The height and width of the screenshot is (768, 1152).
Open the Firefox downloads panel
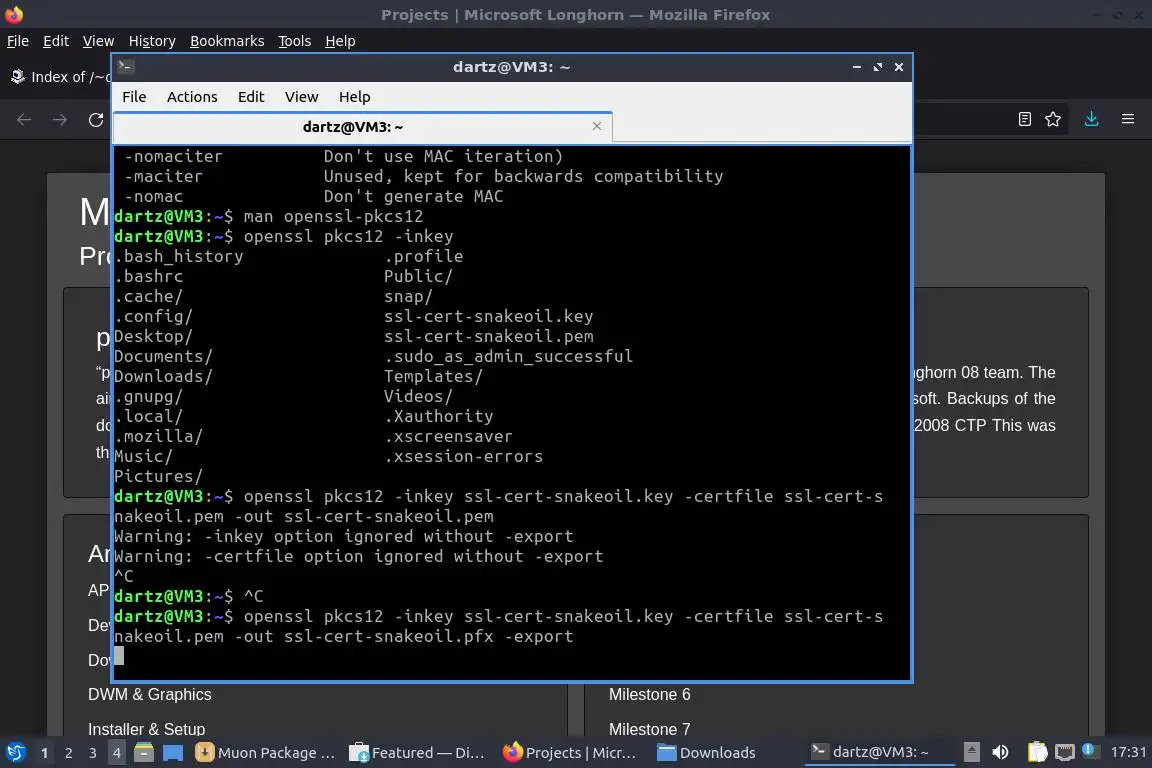pyautogui.click(x=1091, y=119)
